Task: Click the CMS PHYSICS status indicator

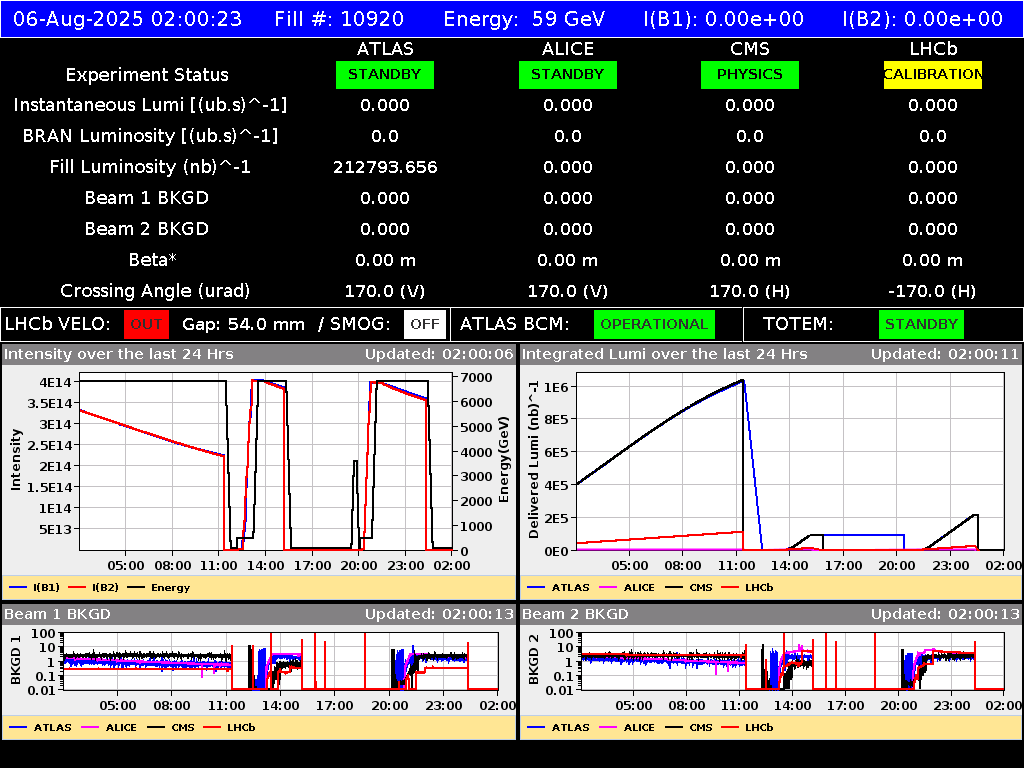Action: tap(750, 74)
